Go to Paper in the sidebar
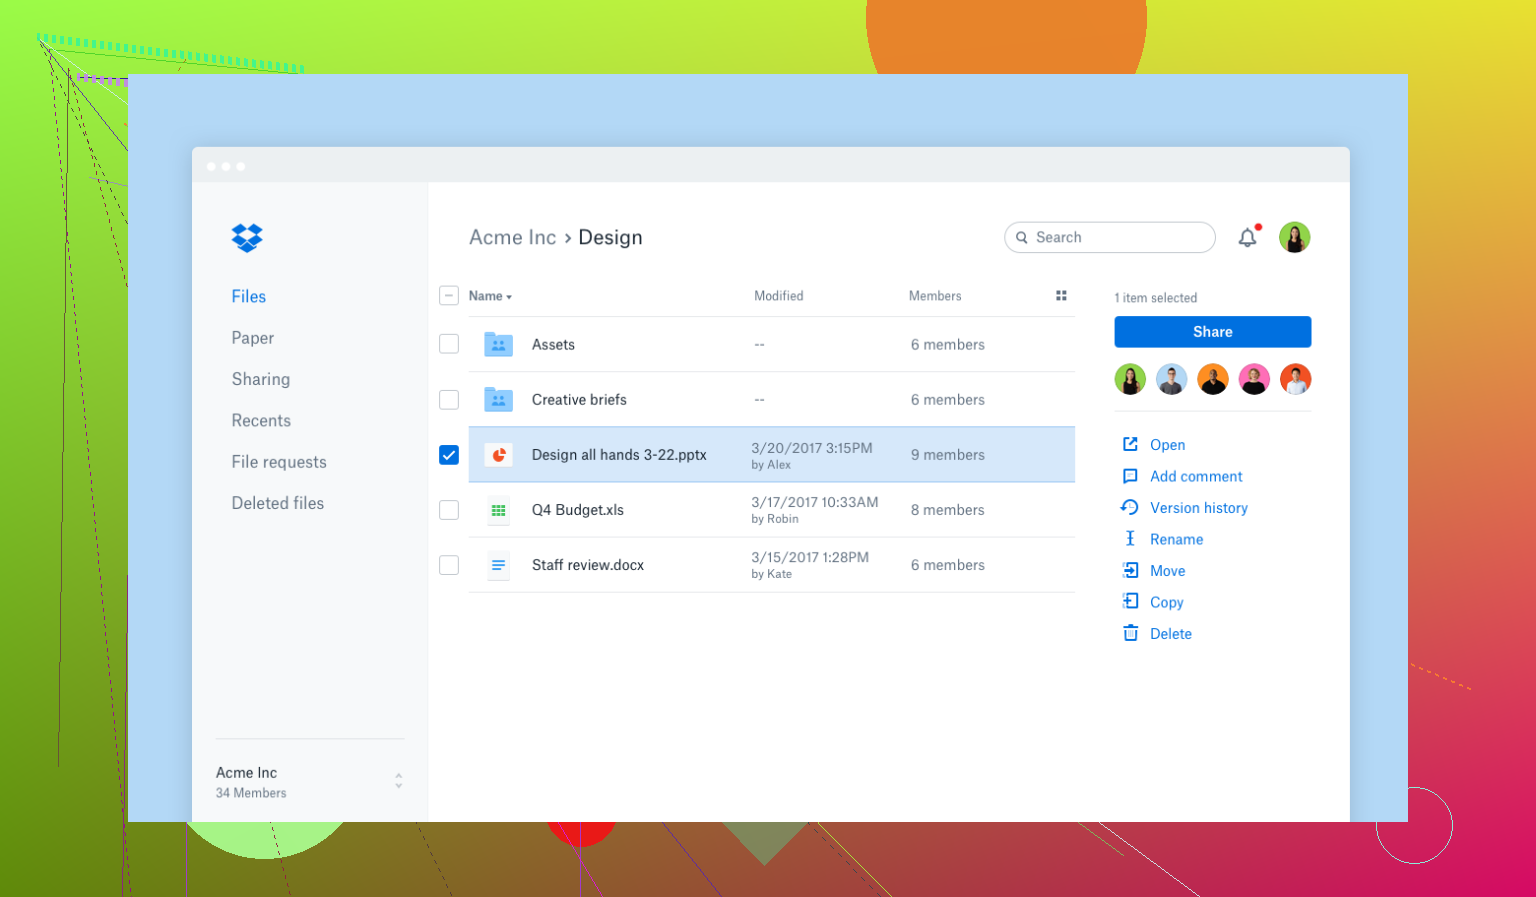Image resolution: width=1536 pixels, height=897 pixels. pyautogui.click(x=252, y=338)
